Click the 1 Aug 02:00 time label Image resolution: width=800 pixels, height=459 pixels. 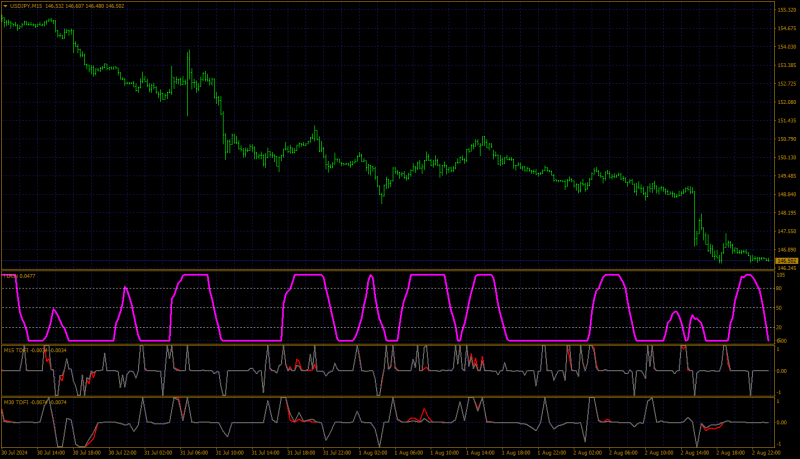(x=373, y=452)
